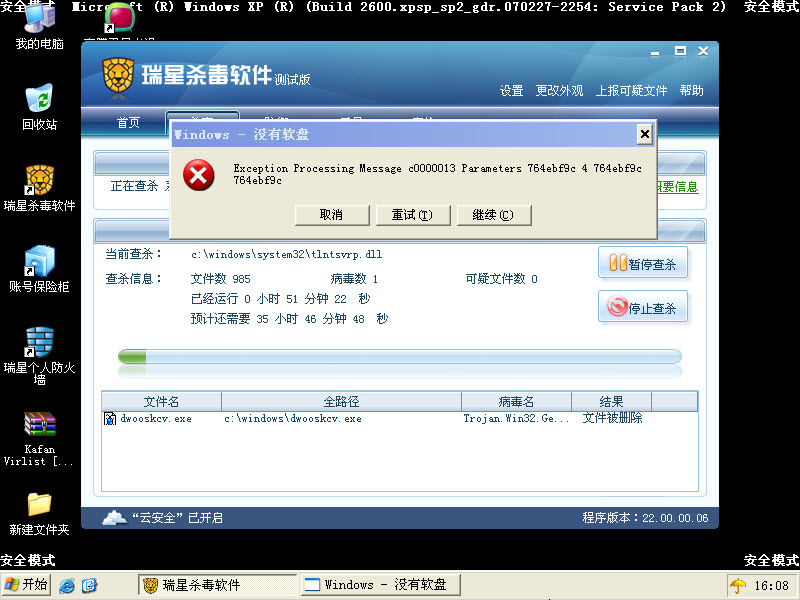Click the file deleted result cell
Viewport: 800px width, 600px height.
[612, 418]
